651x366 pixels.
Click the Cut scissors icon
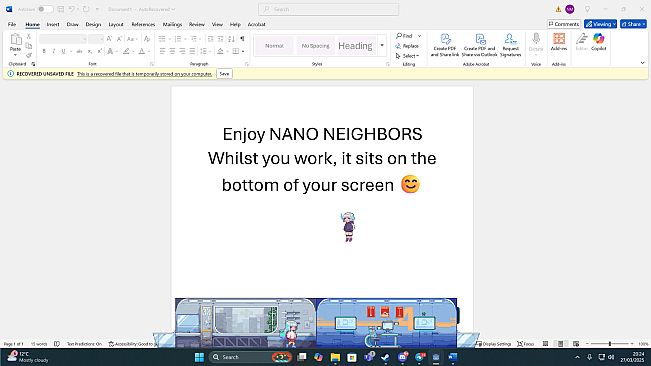coord(29,37)
